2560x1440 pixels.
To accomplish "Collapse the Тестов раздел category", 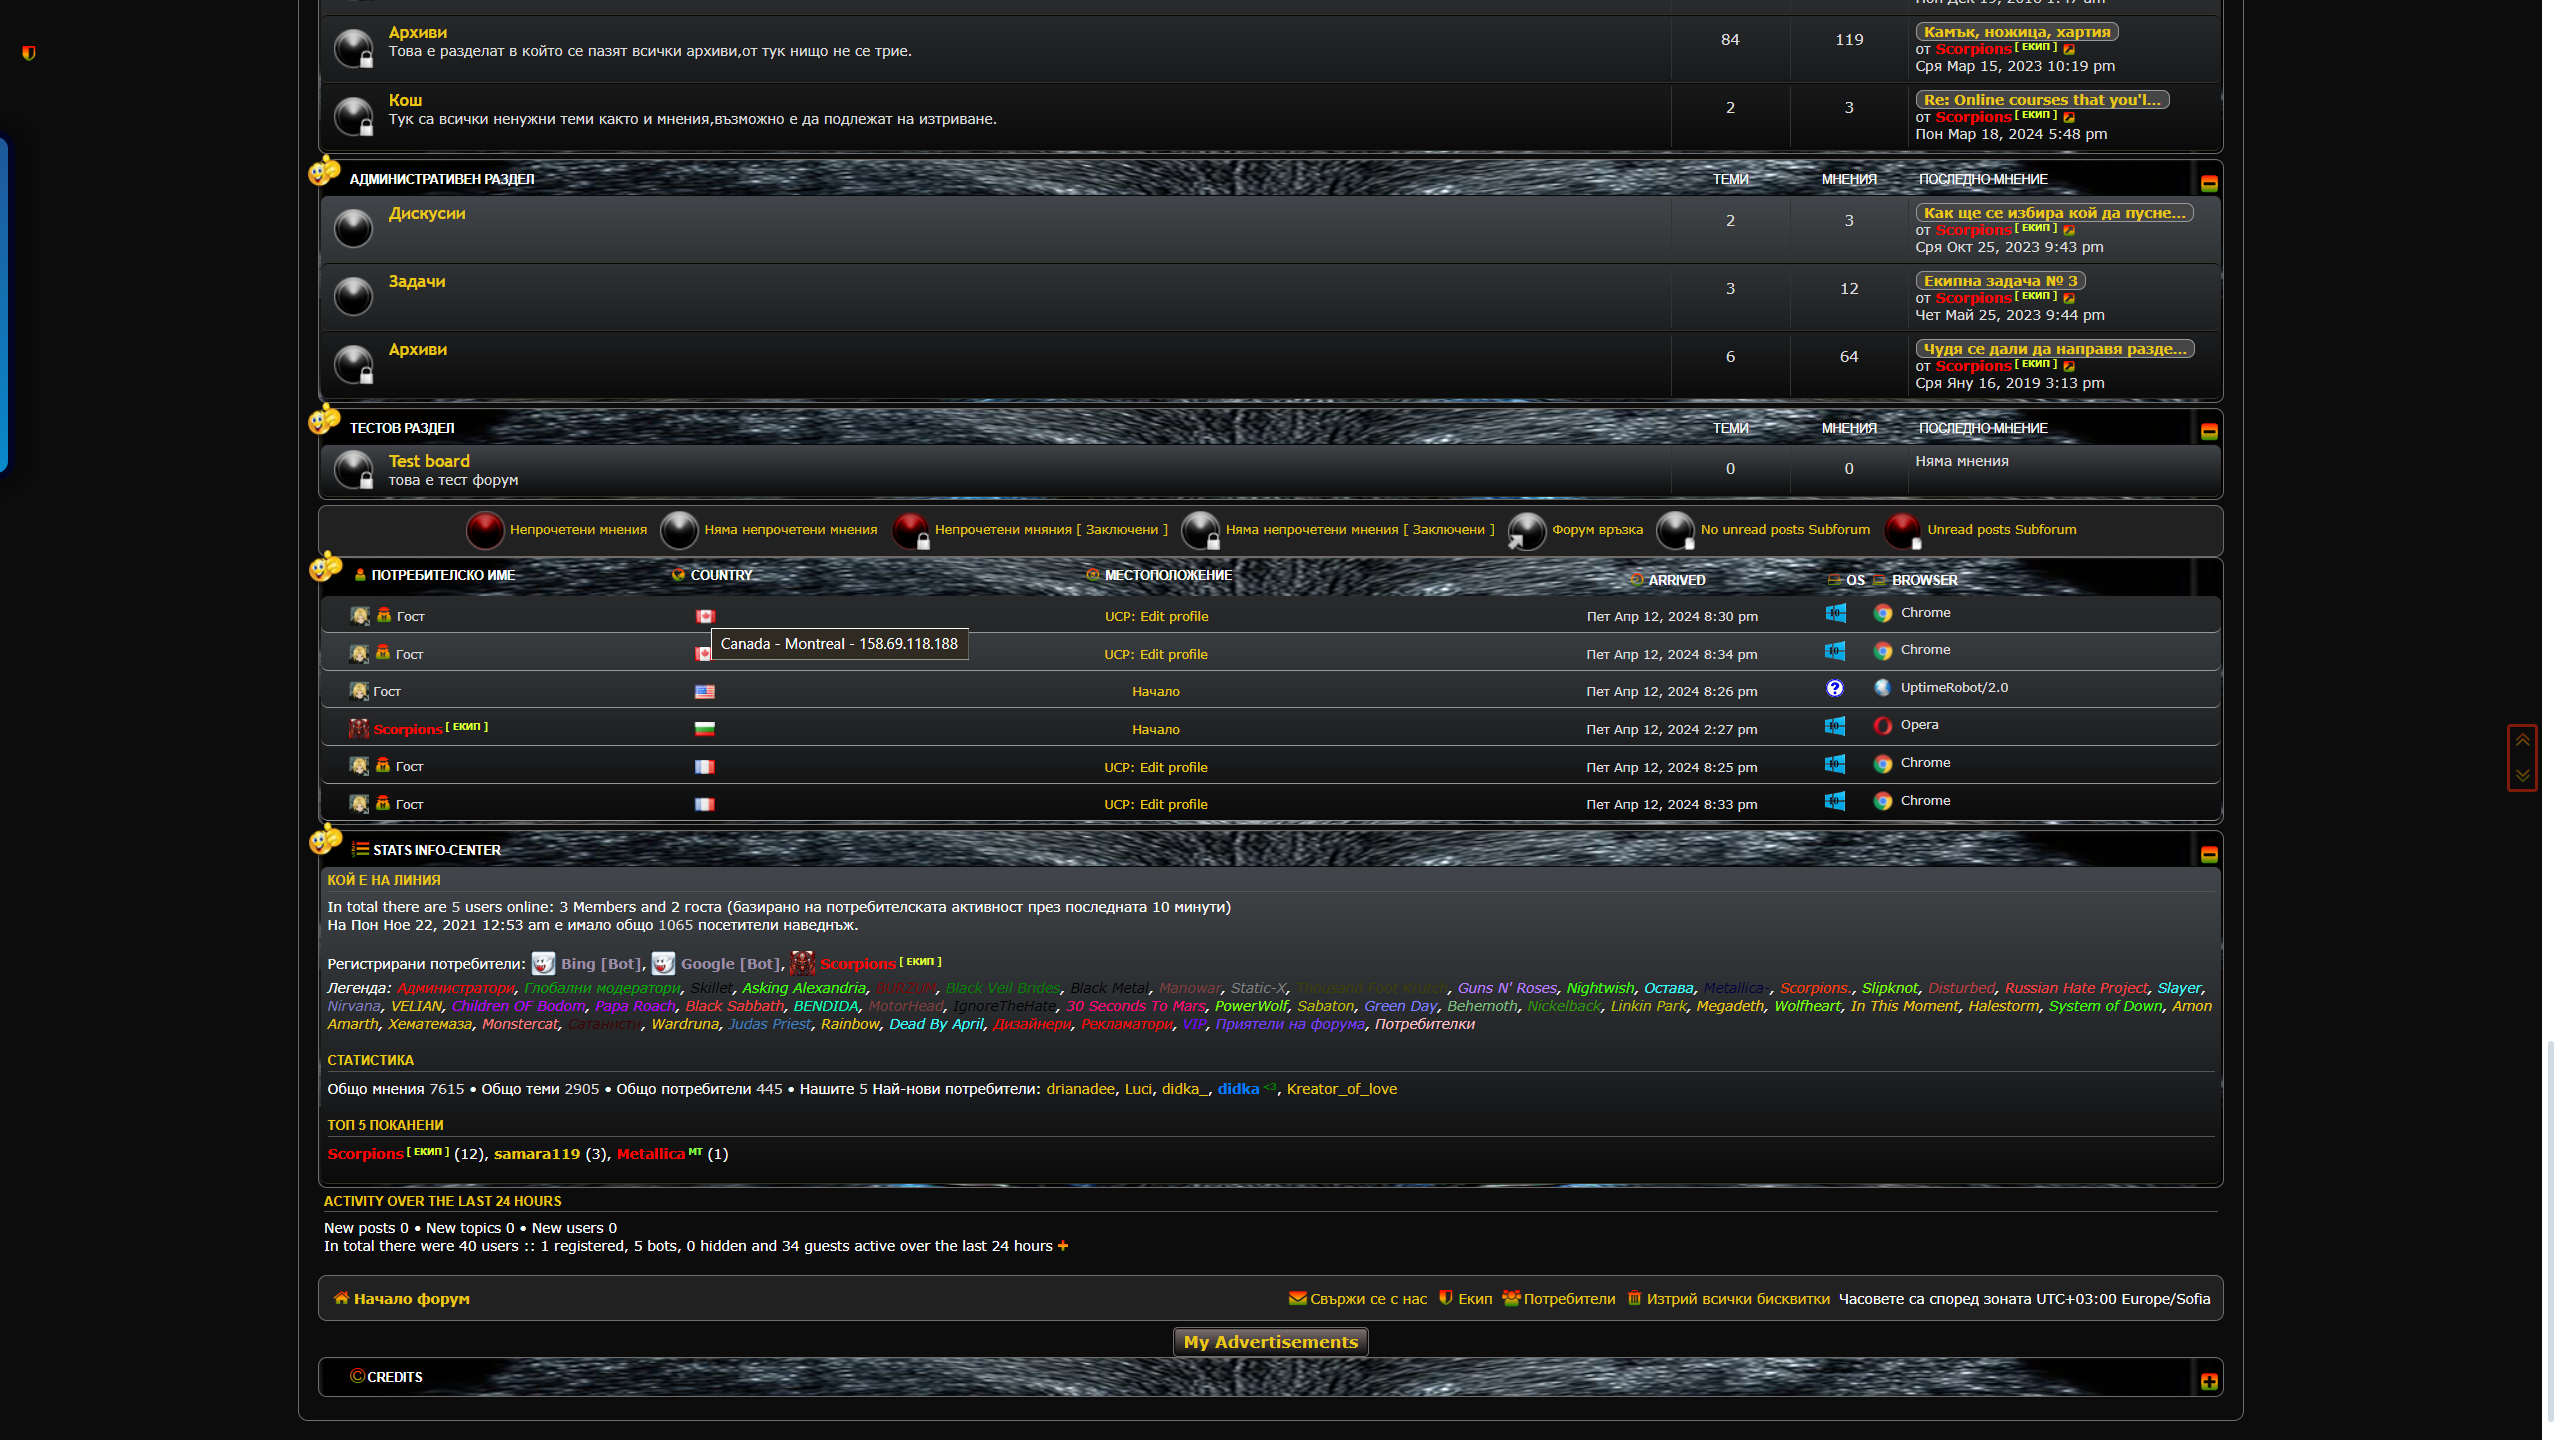I will (2209, 431).
